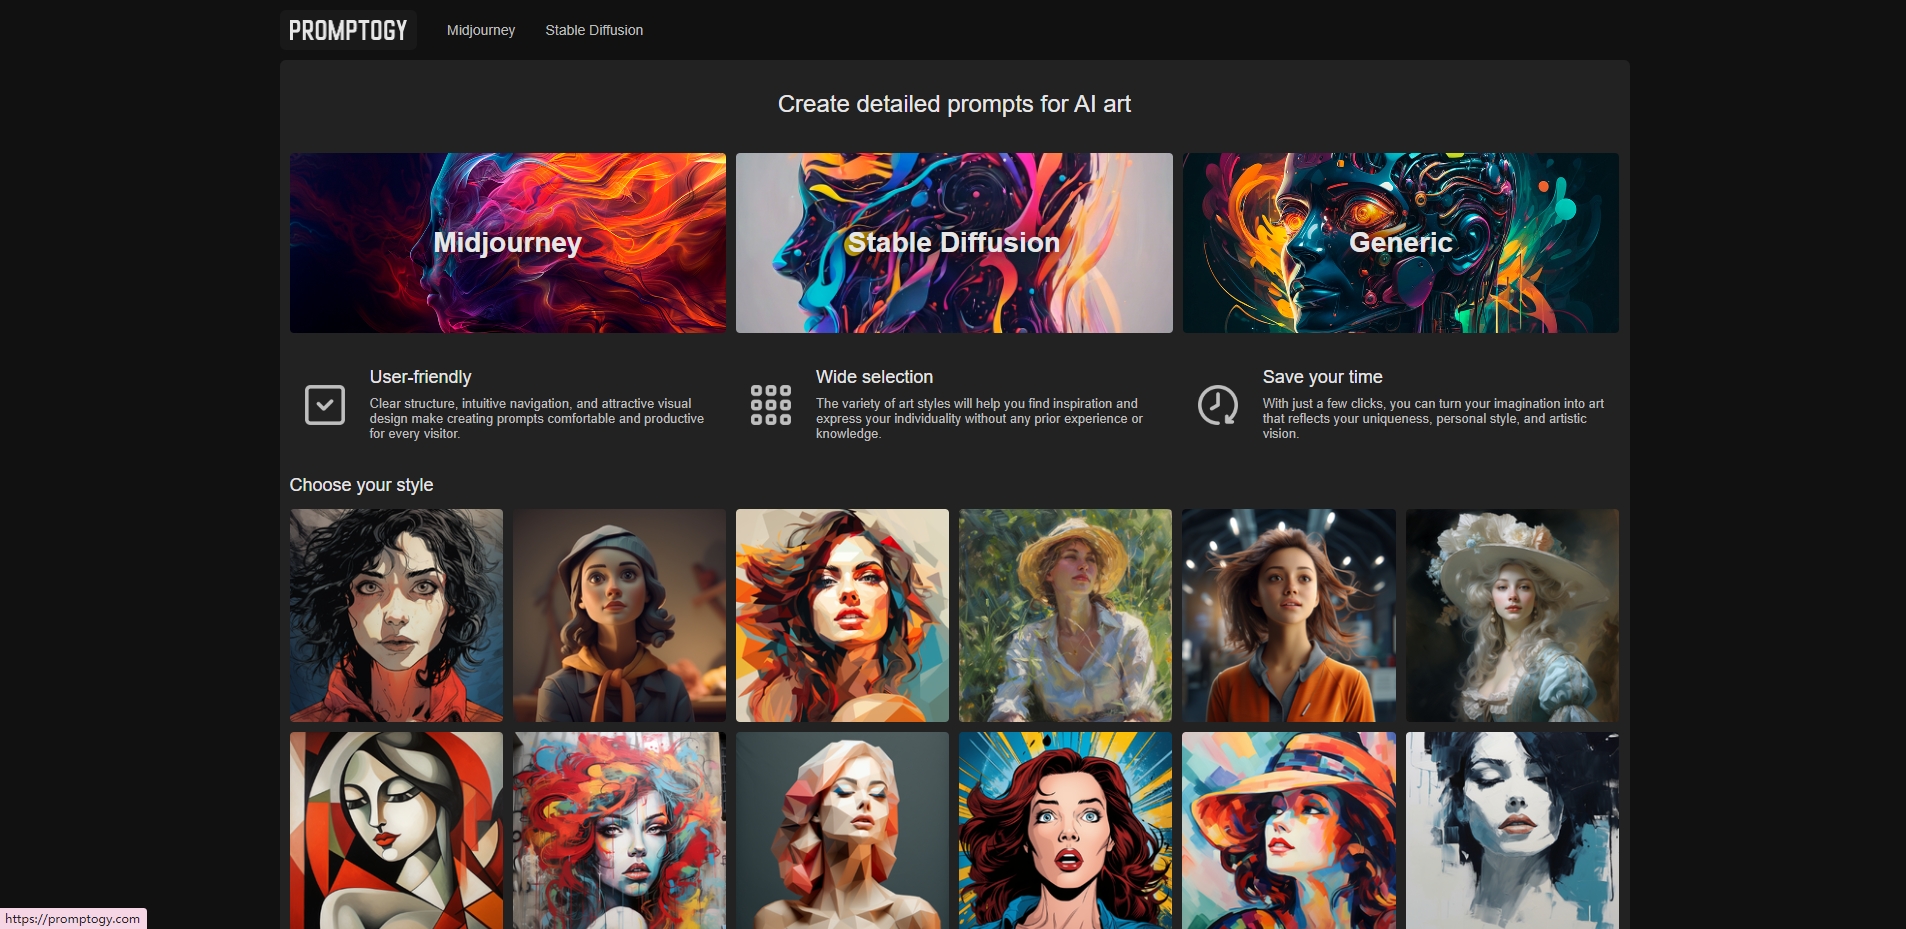Choose the colorful woman in orange hat

[1289, 830]
